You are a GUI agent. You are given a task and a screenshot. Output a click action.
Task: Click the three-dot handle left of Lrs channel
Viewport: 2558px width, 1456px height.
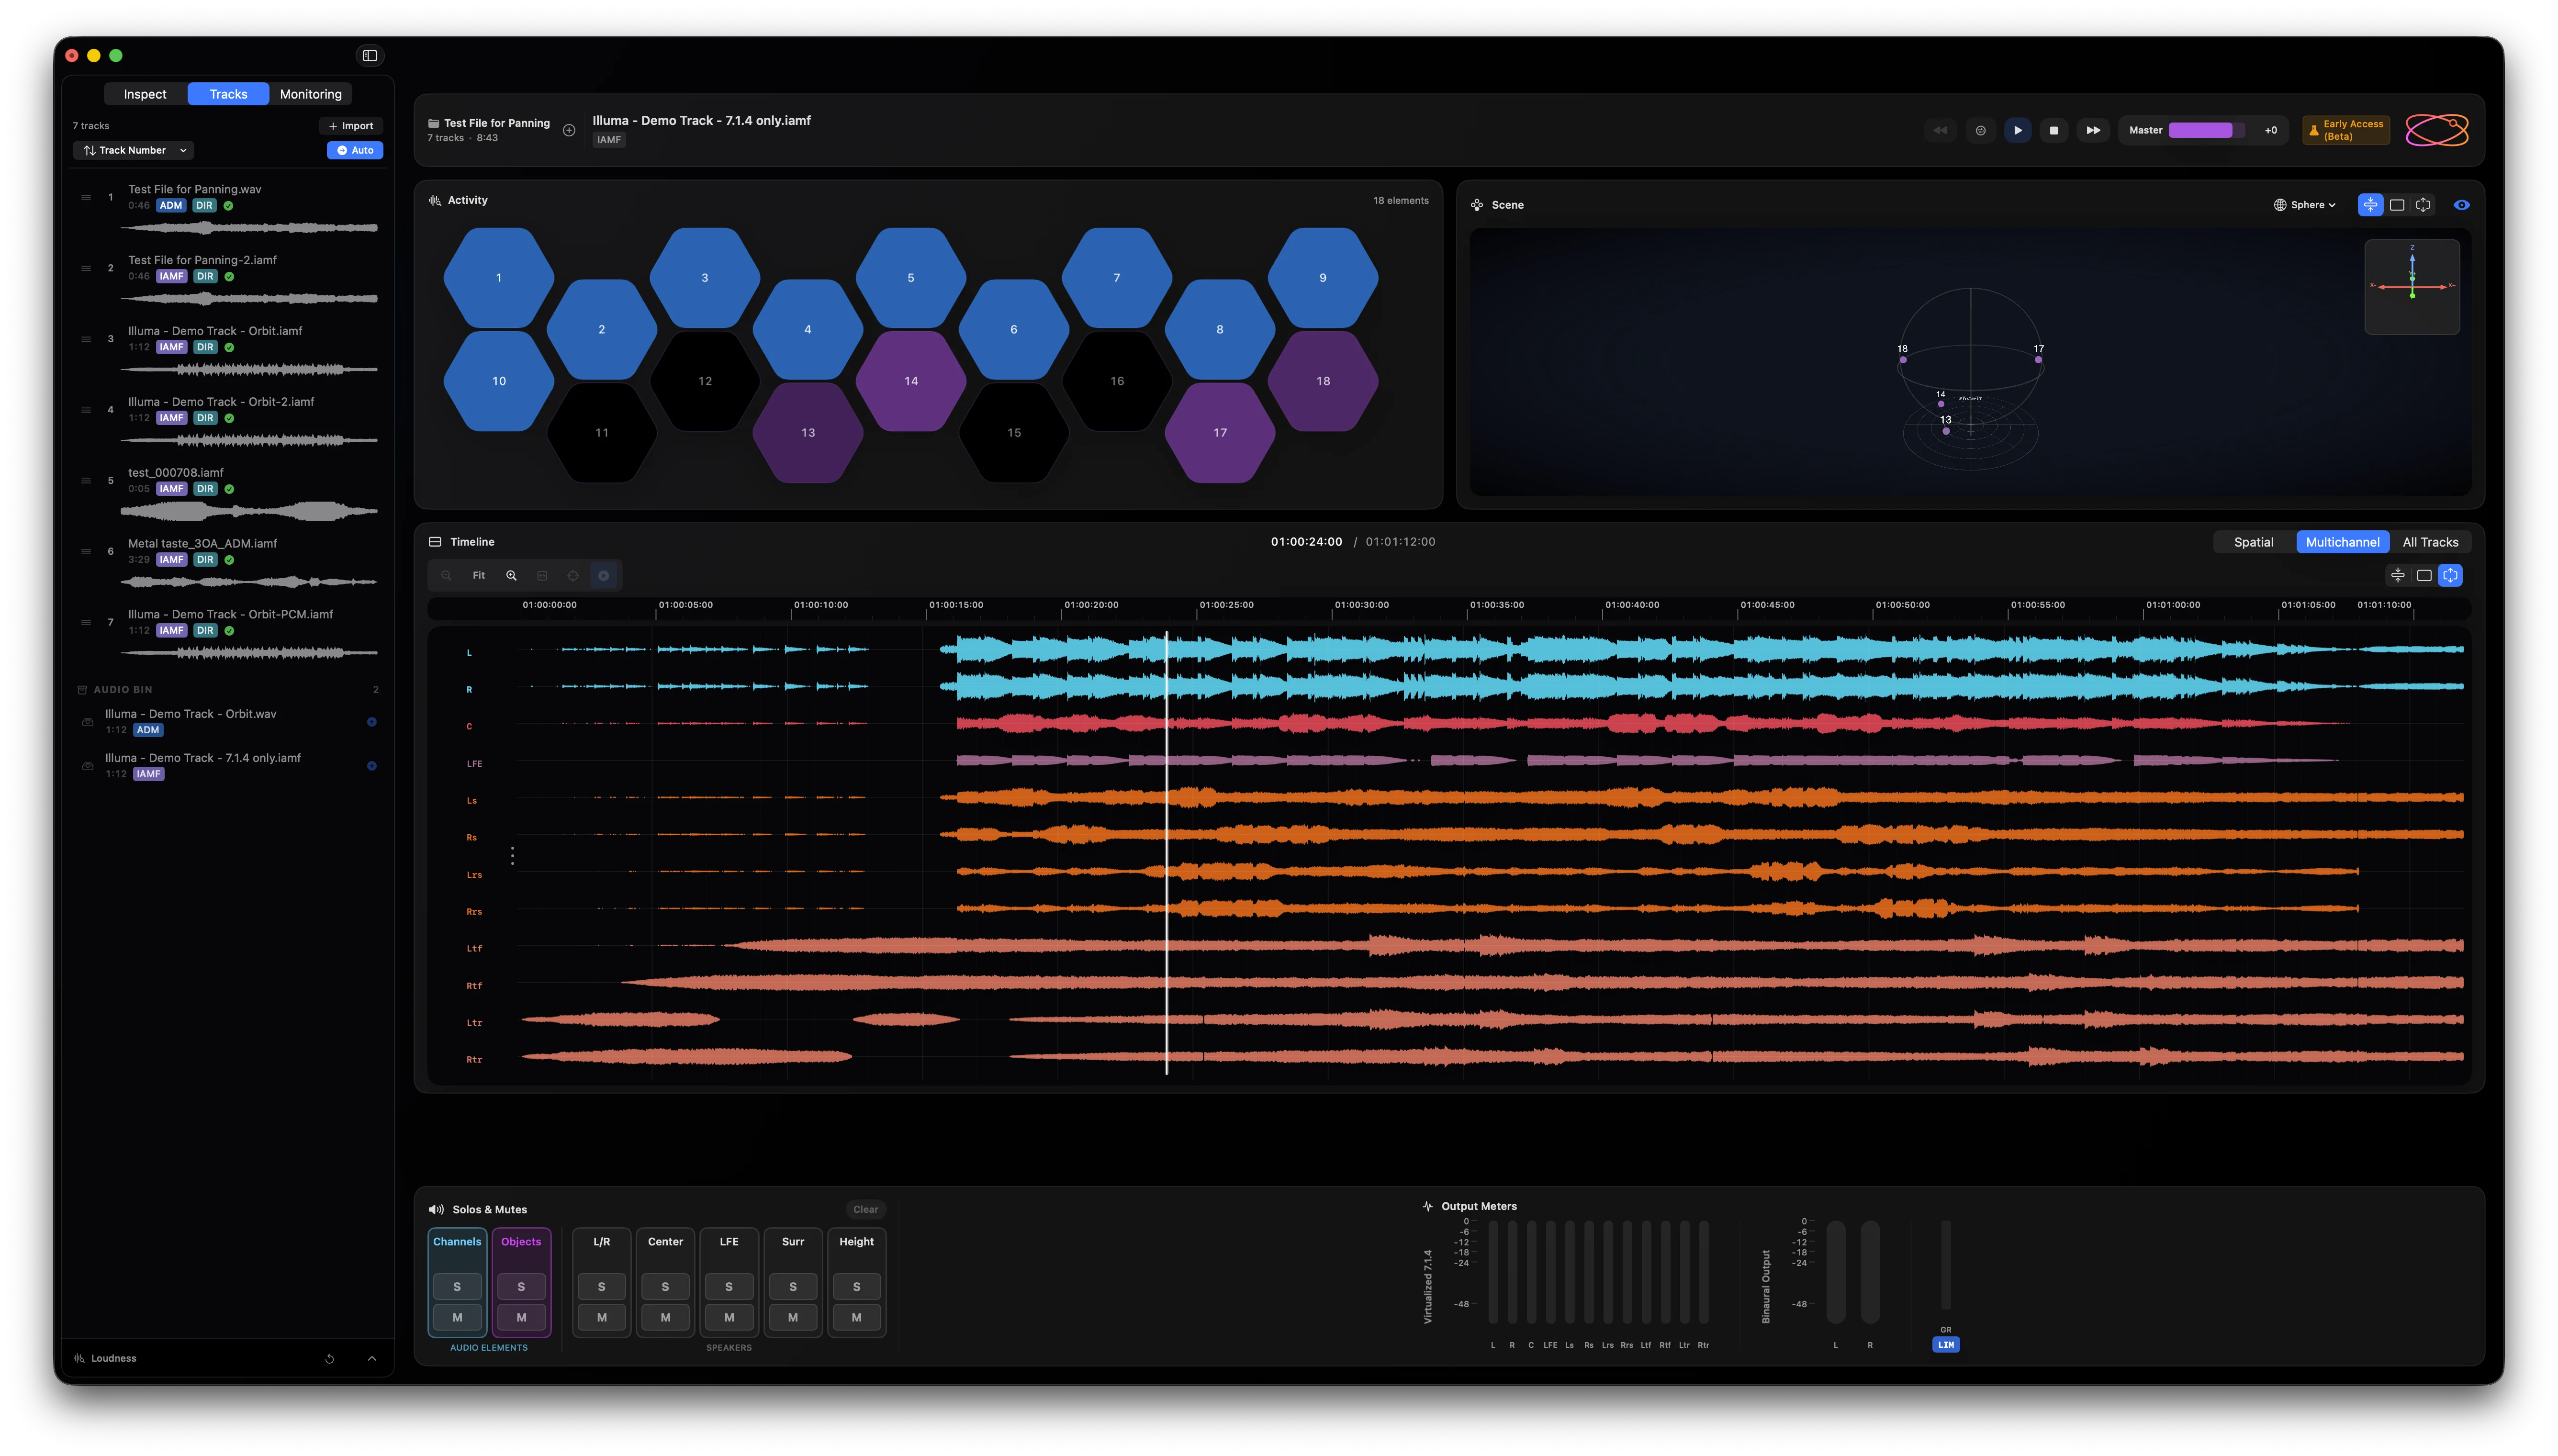pos(513,856)
